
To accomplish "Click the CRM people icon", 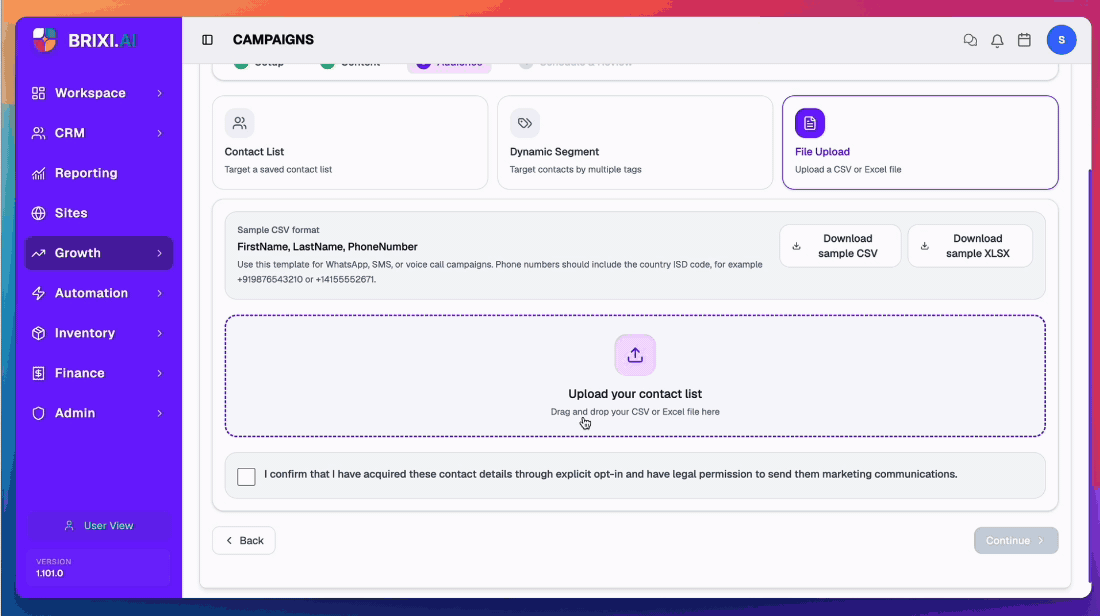I will tap(39, 133).
